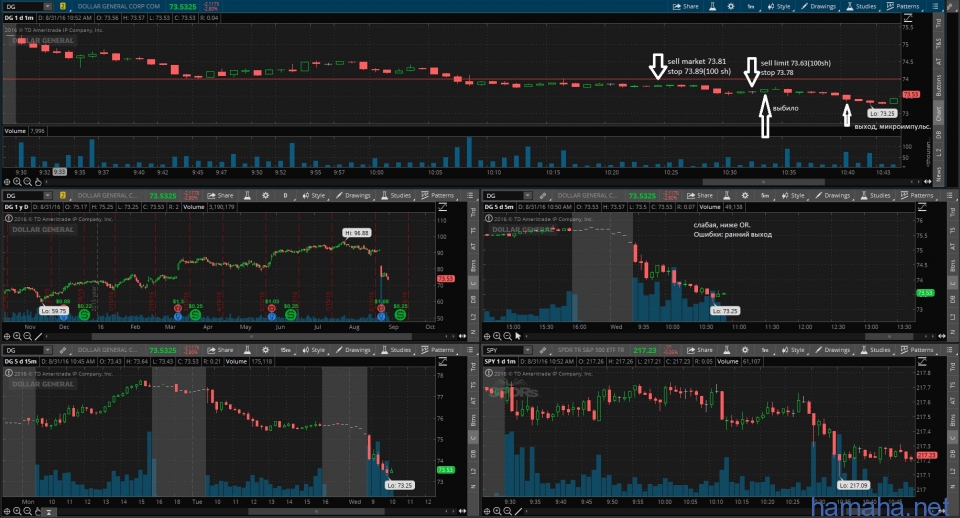960x518 pixels.
Task: Open chart settings gear in the top DG 1m chart
Action: 731,6
